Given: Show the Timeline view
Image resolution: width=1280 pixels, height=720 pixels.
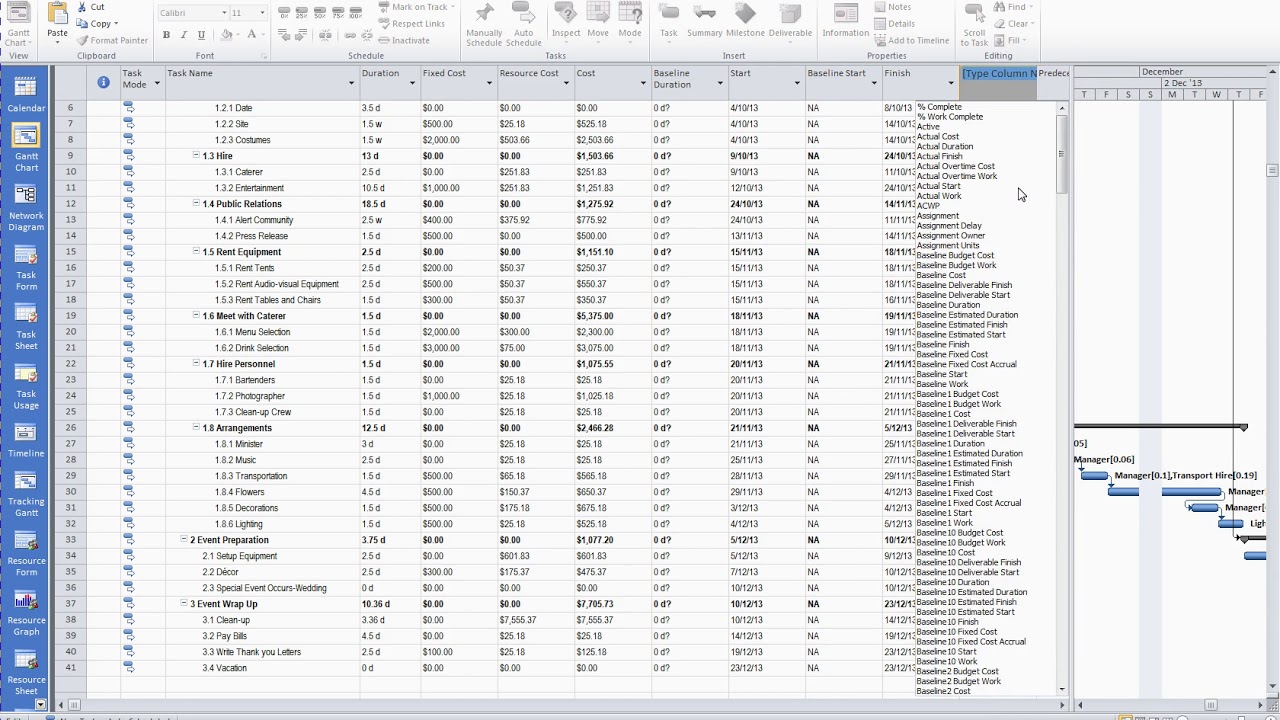Looking at the screenshot, I should point(26,440).
